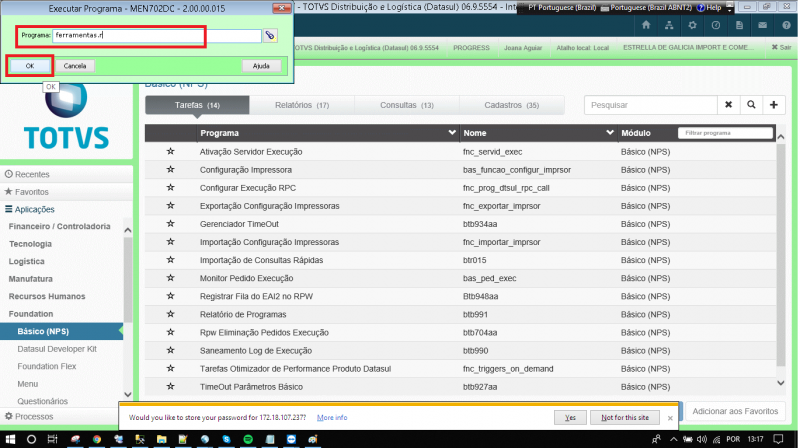Mark Gerenciador TimeOut as favorite

170,223
